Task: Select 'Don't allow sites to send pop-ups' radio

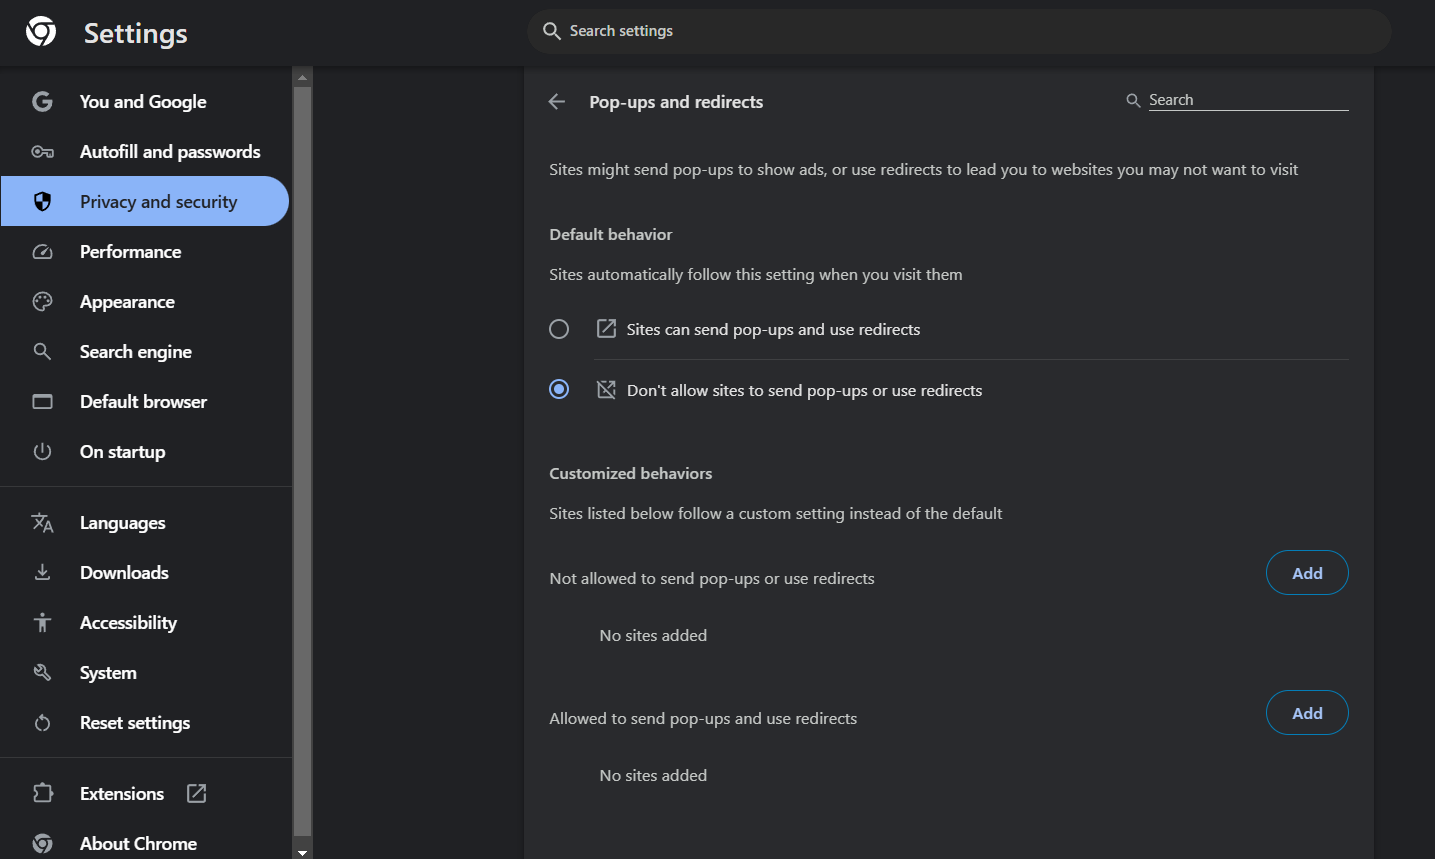Action: click(559, 390)
